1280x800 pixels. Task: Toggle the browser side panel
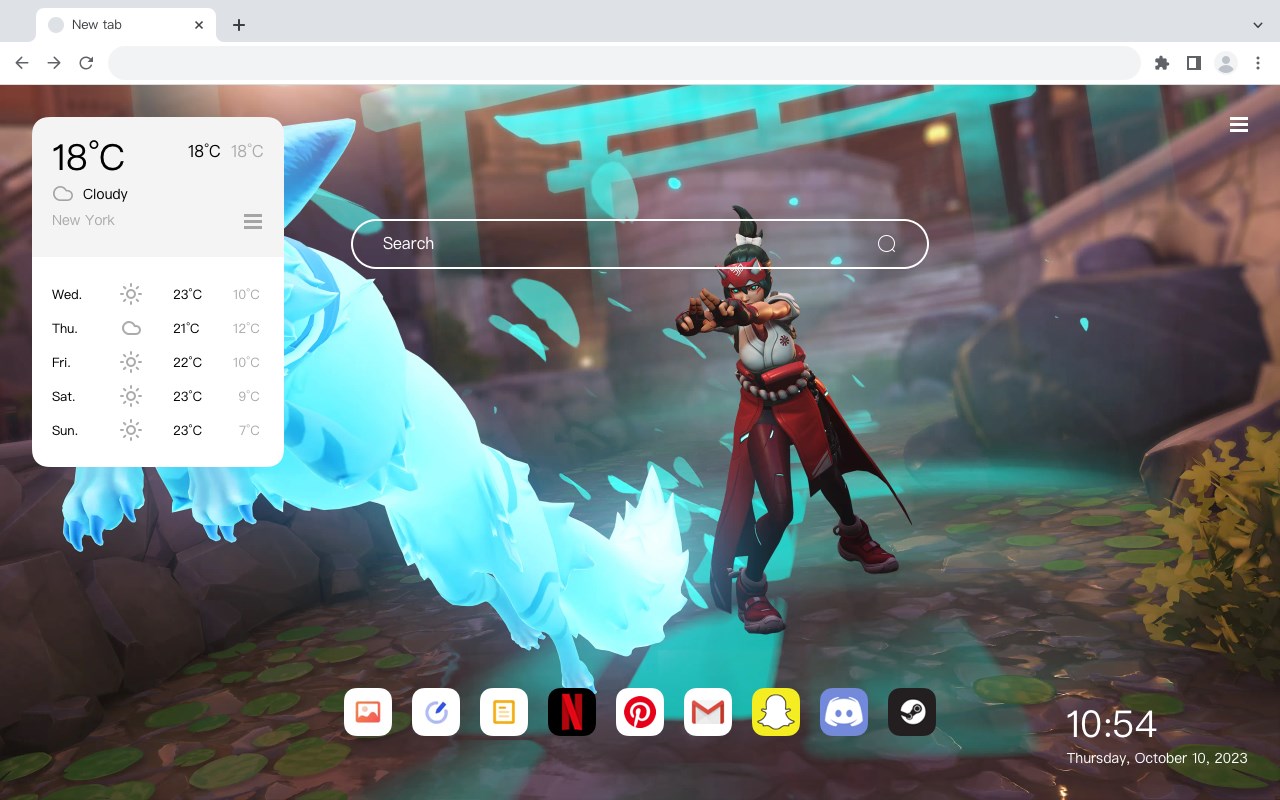1193,63
